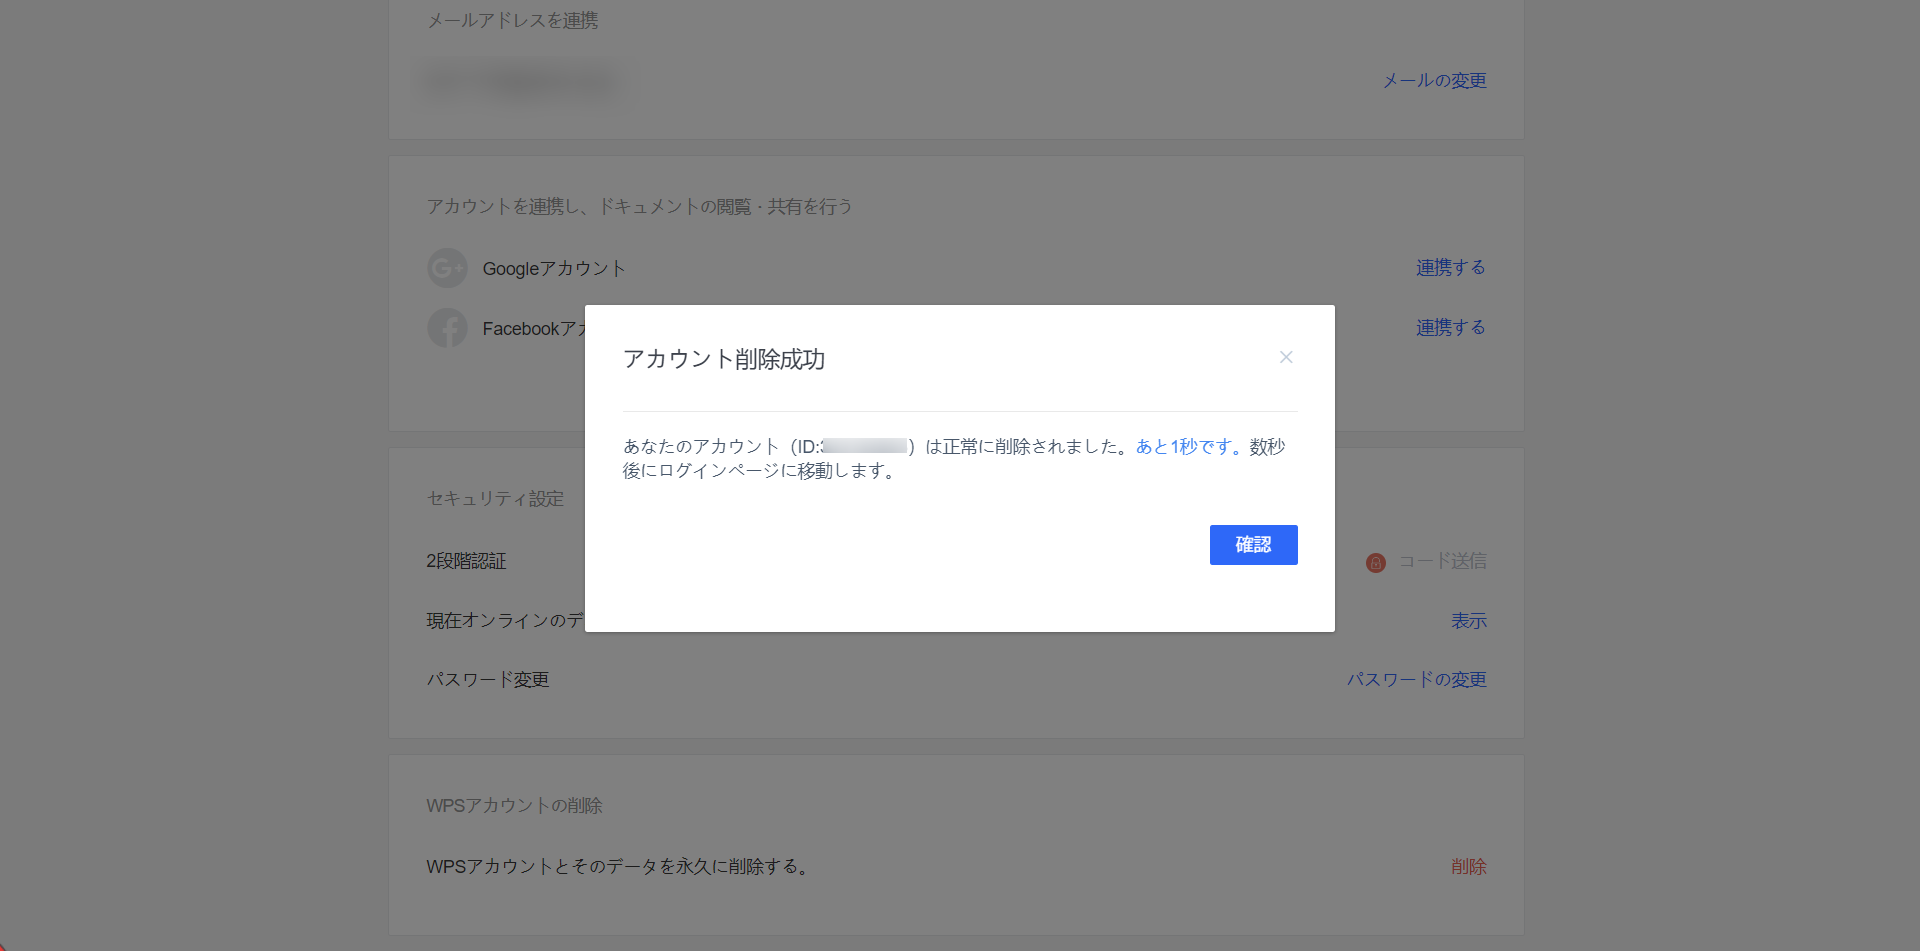Click the 2段階認証 label
This screenshot has height=951, width=1920.
click(466, 561)
